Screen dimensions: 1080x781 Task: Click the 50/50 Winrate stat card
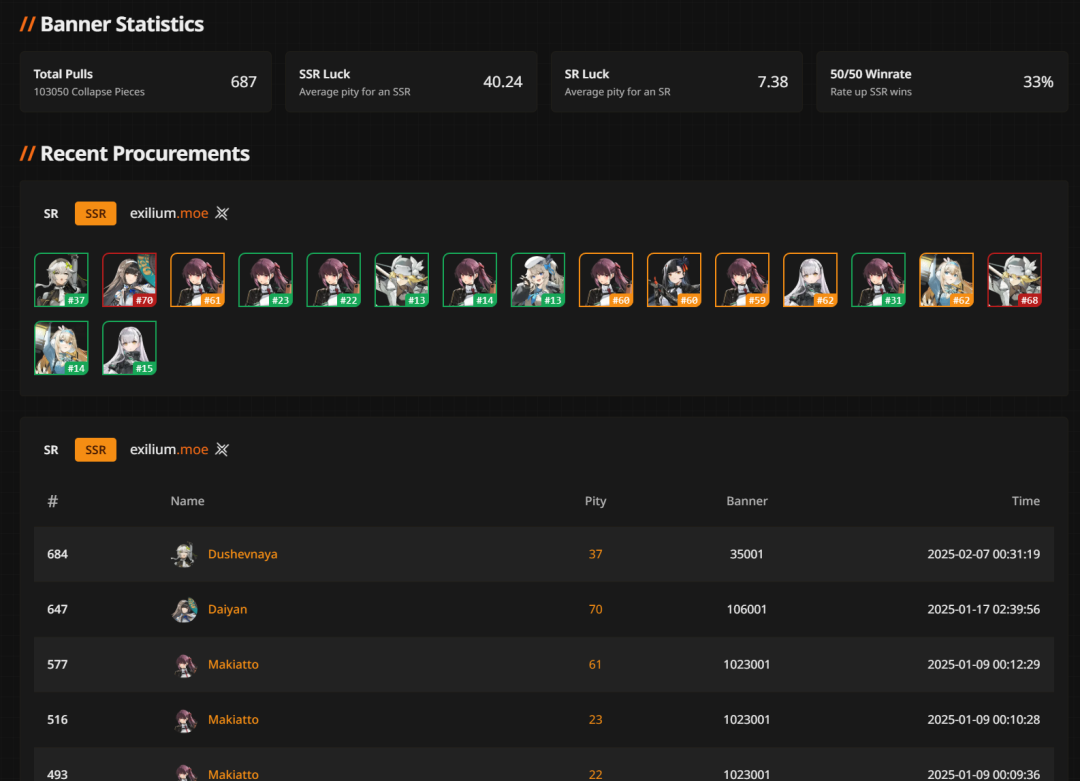(x=942, y=82)
